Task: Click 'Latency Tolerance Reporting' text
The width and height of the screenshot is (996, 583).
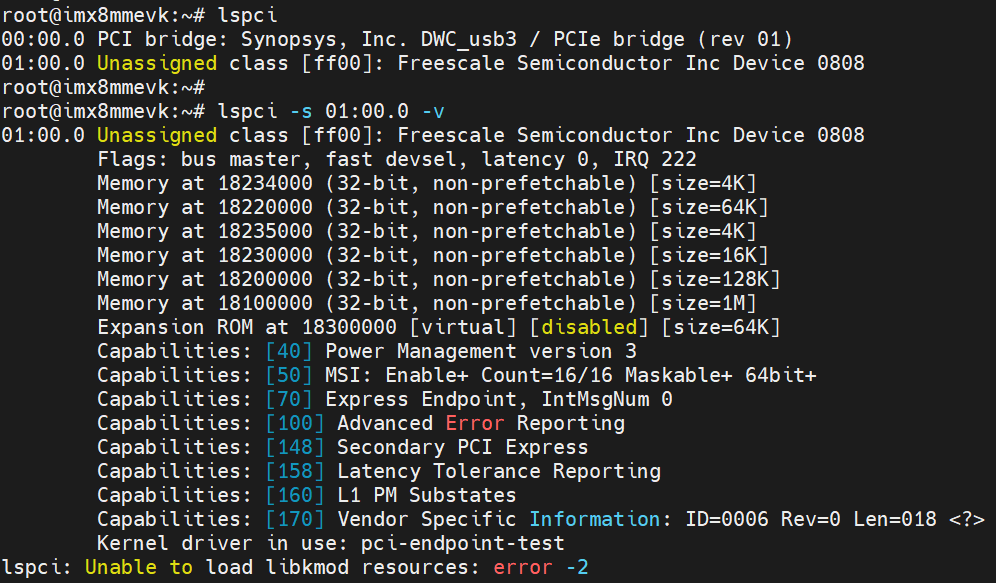Action: pos(498,471)
